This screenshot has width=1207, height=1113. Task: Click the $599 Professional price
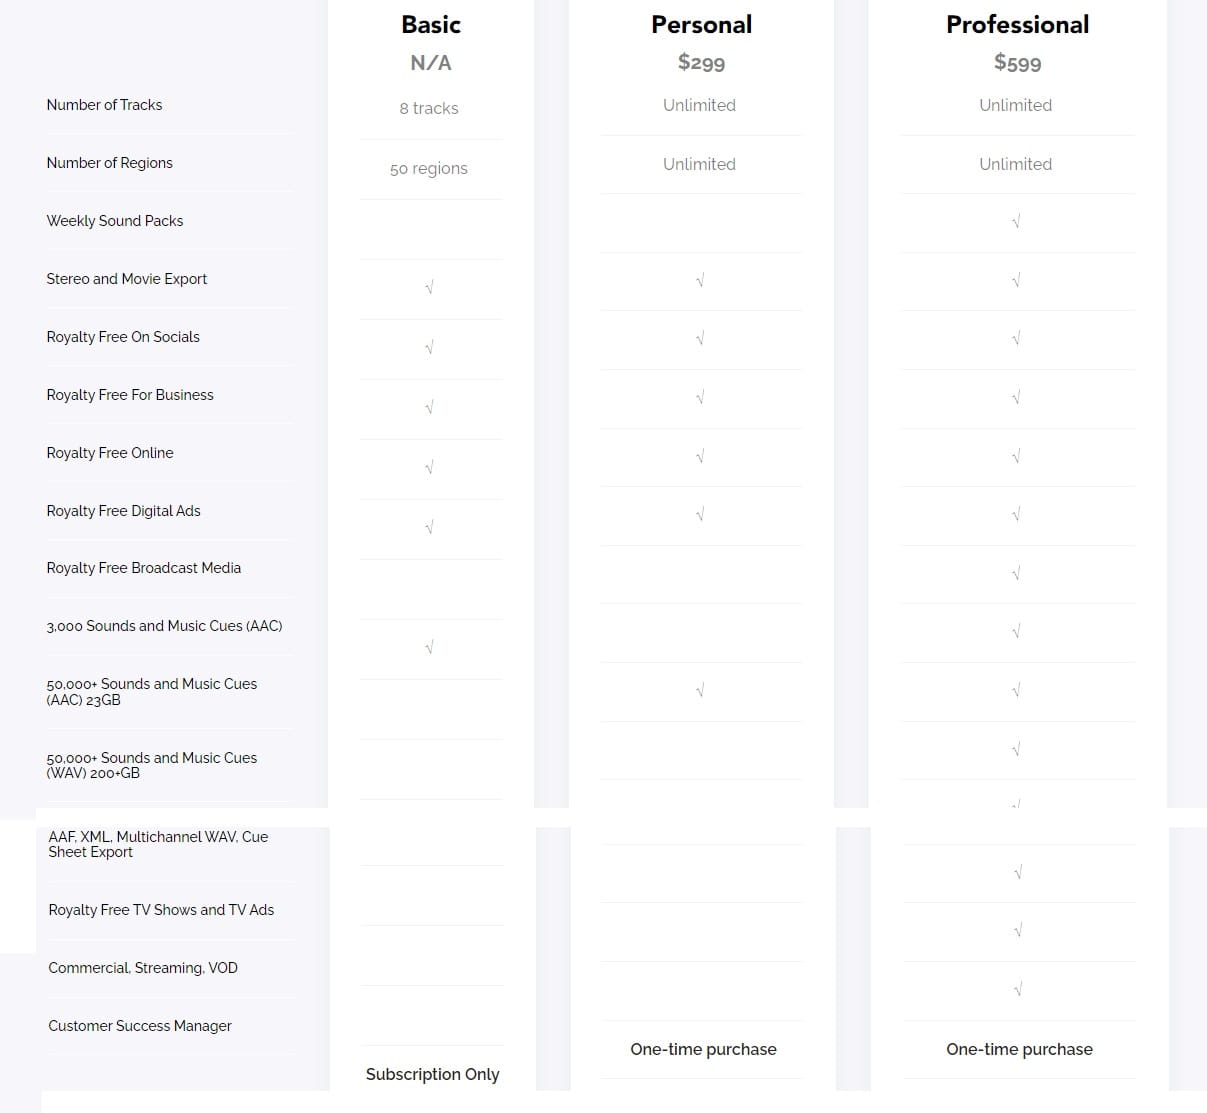point(1017,62)
